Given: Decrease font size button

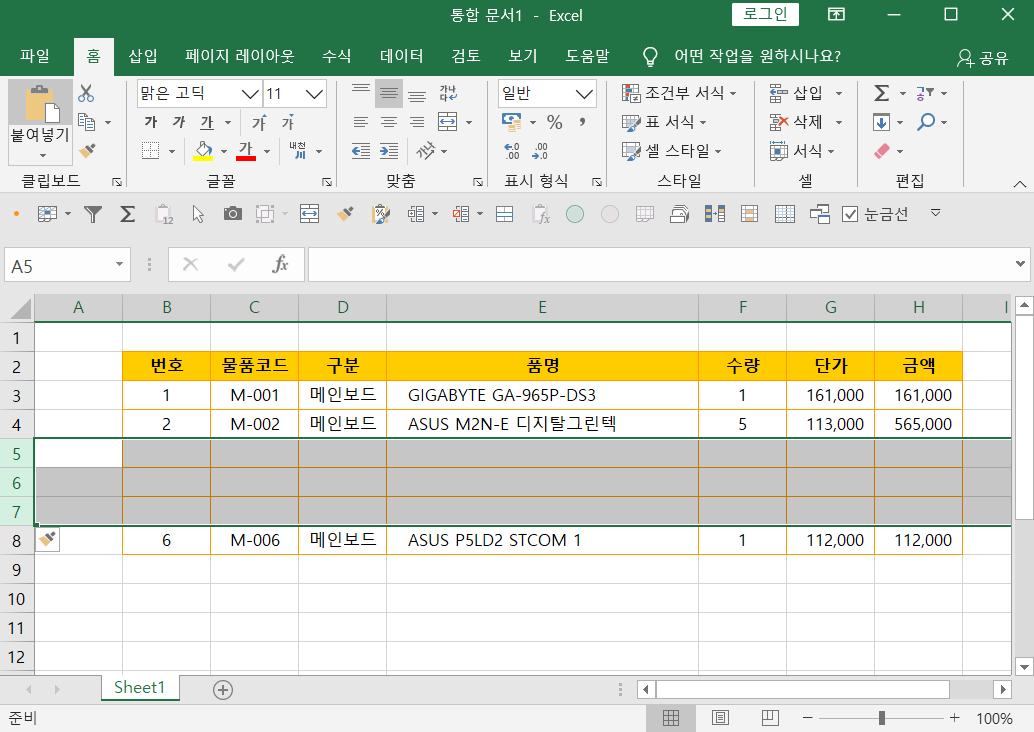Looking at the screenshot, I should (x=288, y=122).
